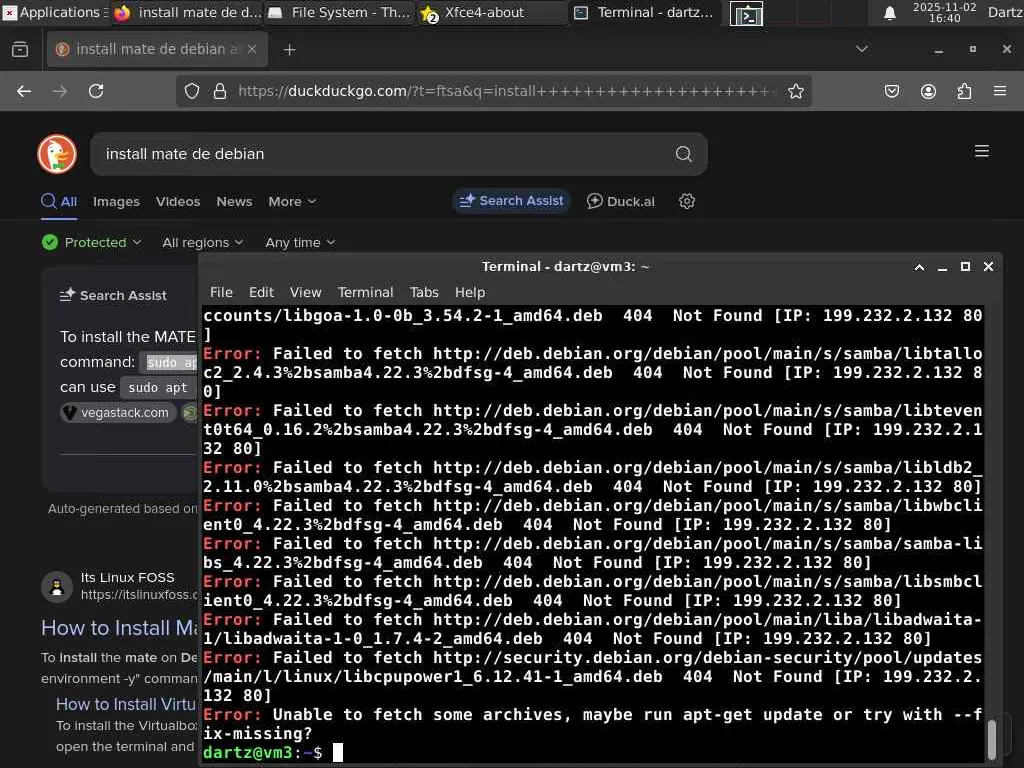The image size is (1024, 768).
Task: Switch to Xfce4-about taskbar window
Action: click(x=491, y=12)
